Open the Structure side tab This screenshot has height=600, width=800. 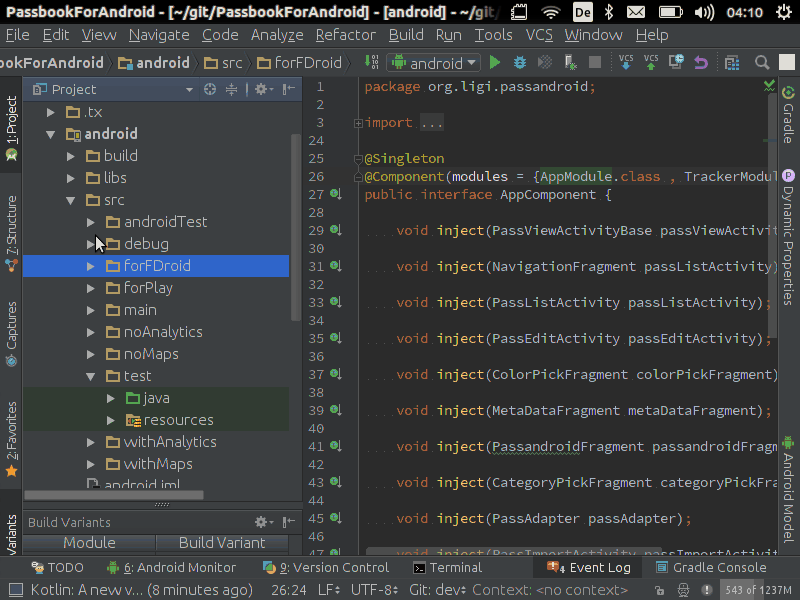point(11,233)
